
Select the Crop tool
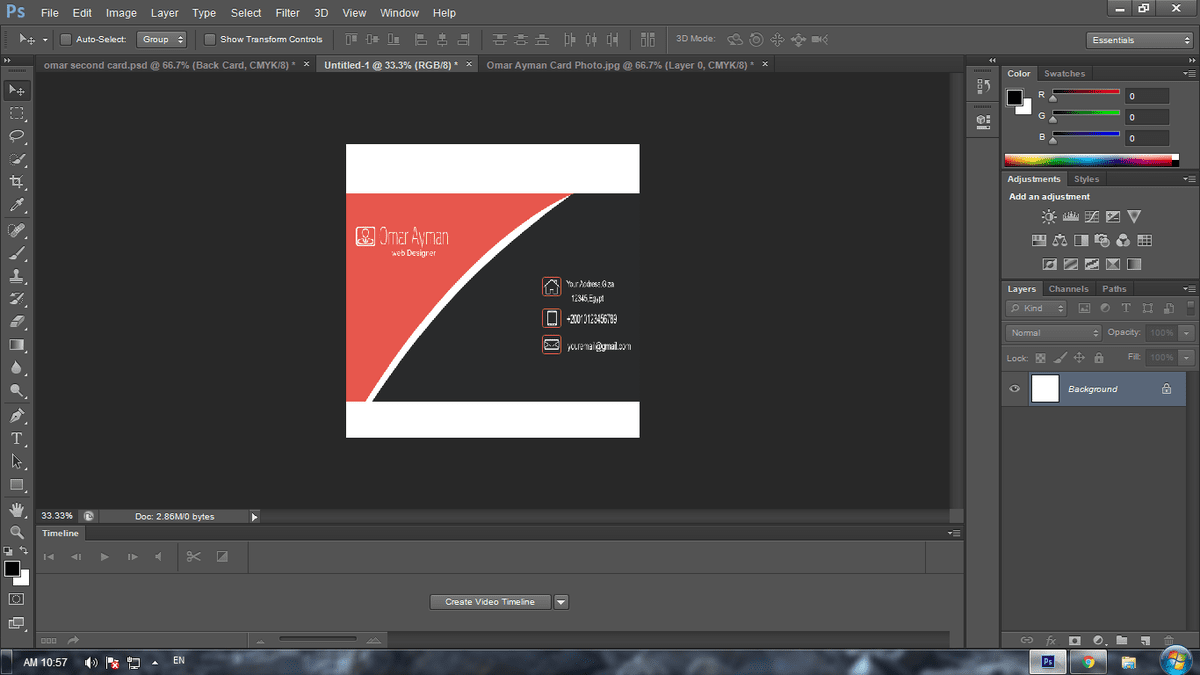pyautogui.click(x=17, y=182)
